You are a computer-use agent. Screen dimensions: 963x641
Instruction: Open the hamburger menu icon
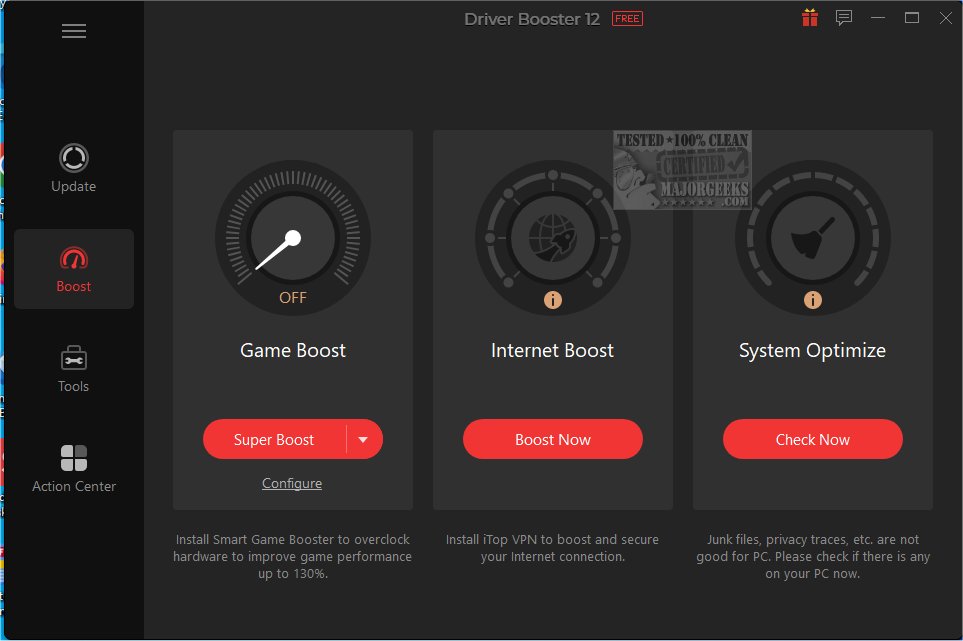[74, 31]
